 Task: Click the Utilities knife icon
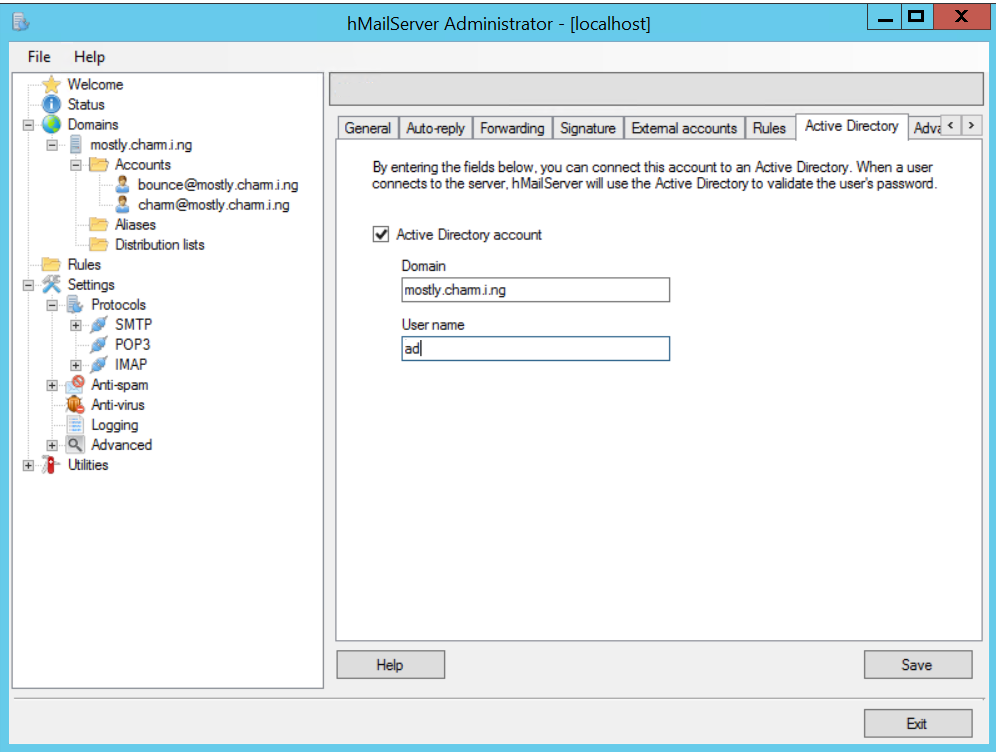(x=51, y=464)
